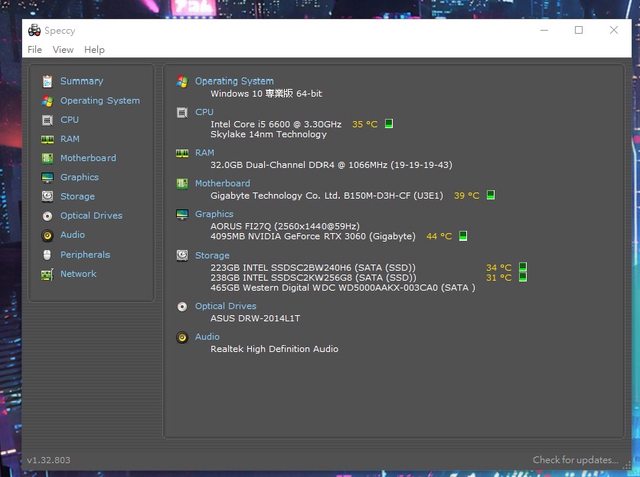The width and height of the screenshot is (640, 477).
Task: Click the Operating System Windows flag sidebar icon
Action: point(47,101)
